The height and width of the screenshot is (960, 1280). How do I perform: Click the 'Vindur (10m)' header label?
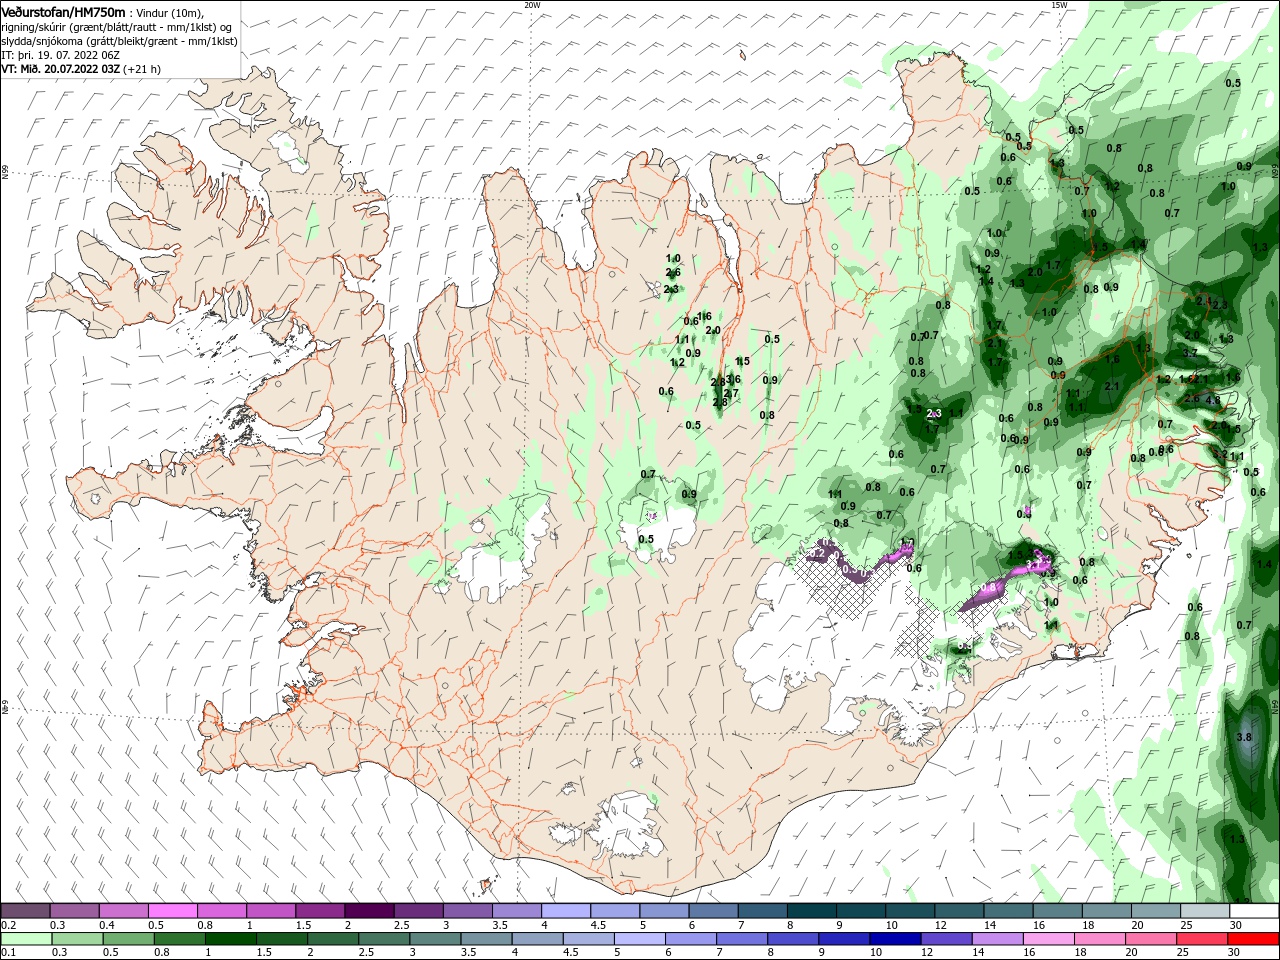[x=169, y=12]
